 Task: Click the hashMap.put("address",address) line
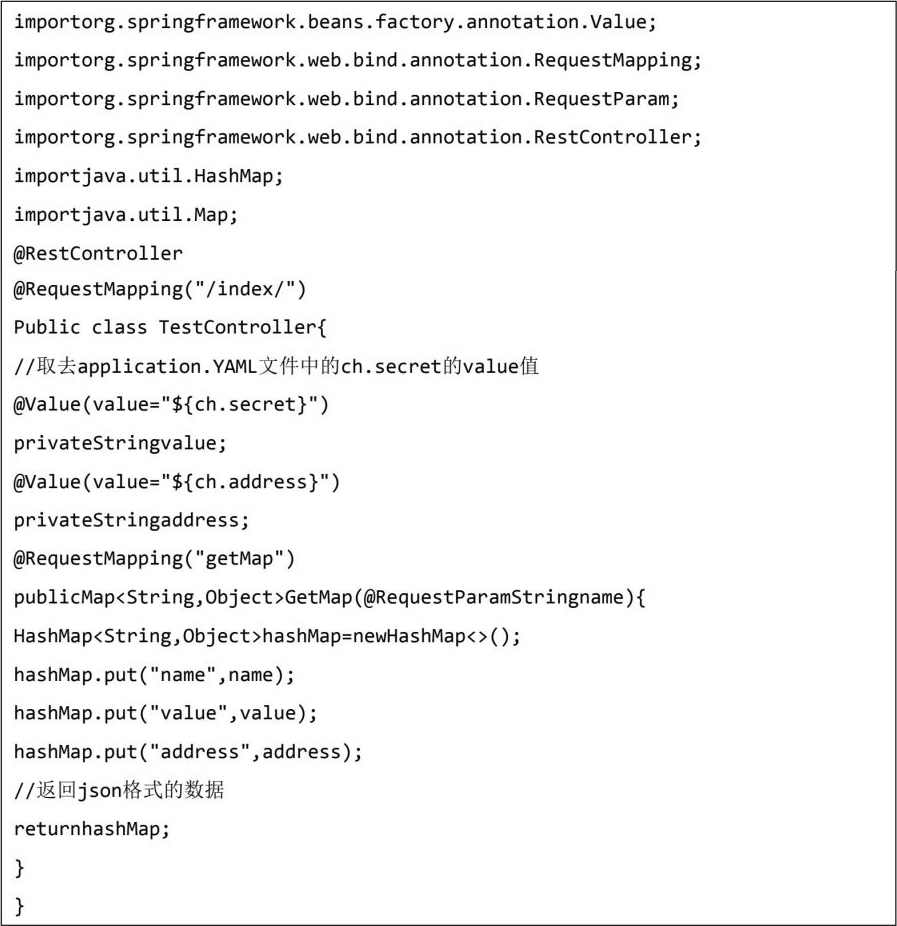coord(188,752)
